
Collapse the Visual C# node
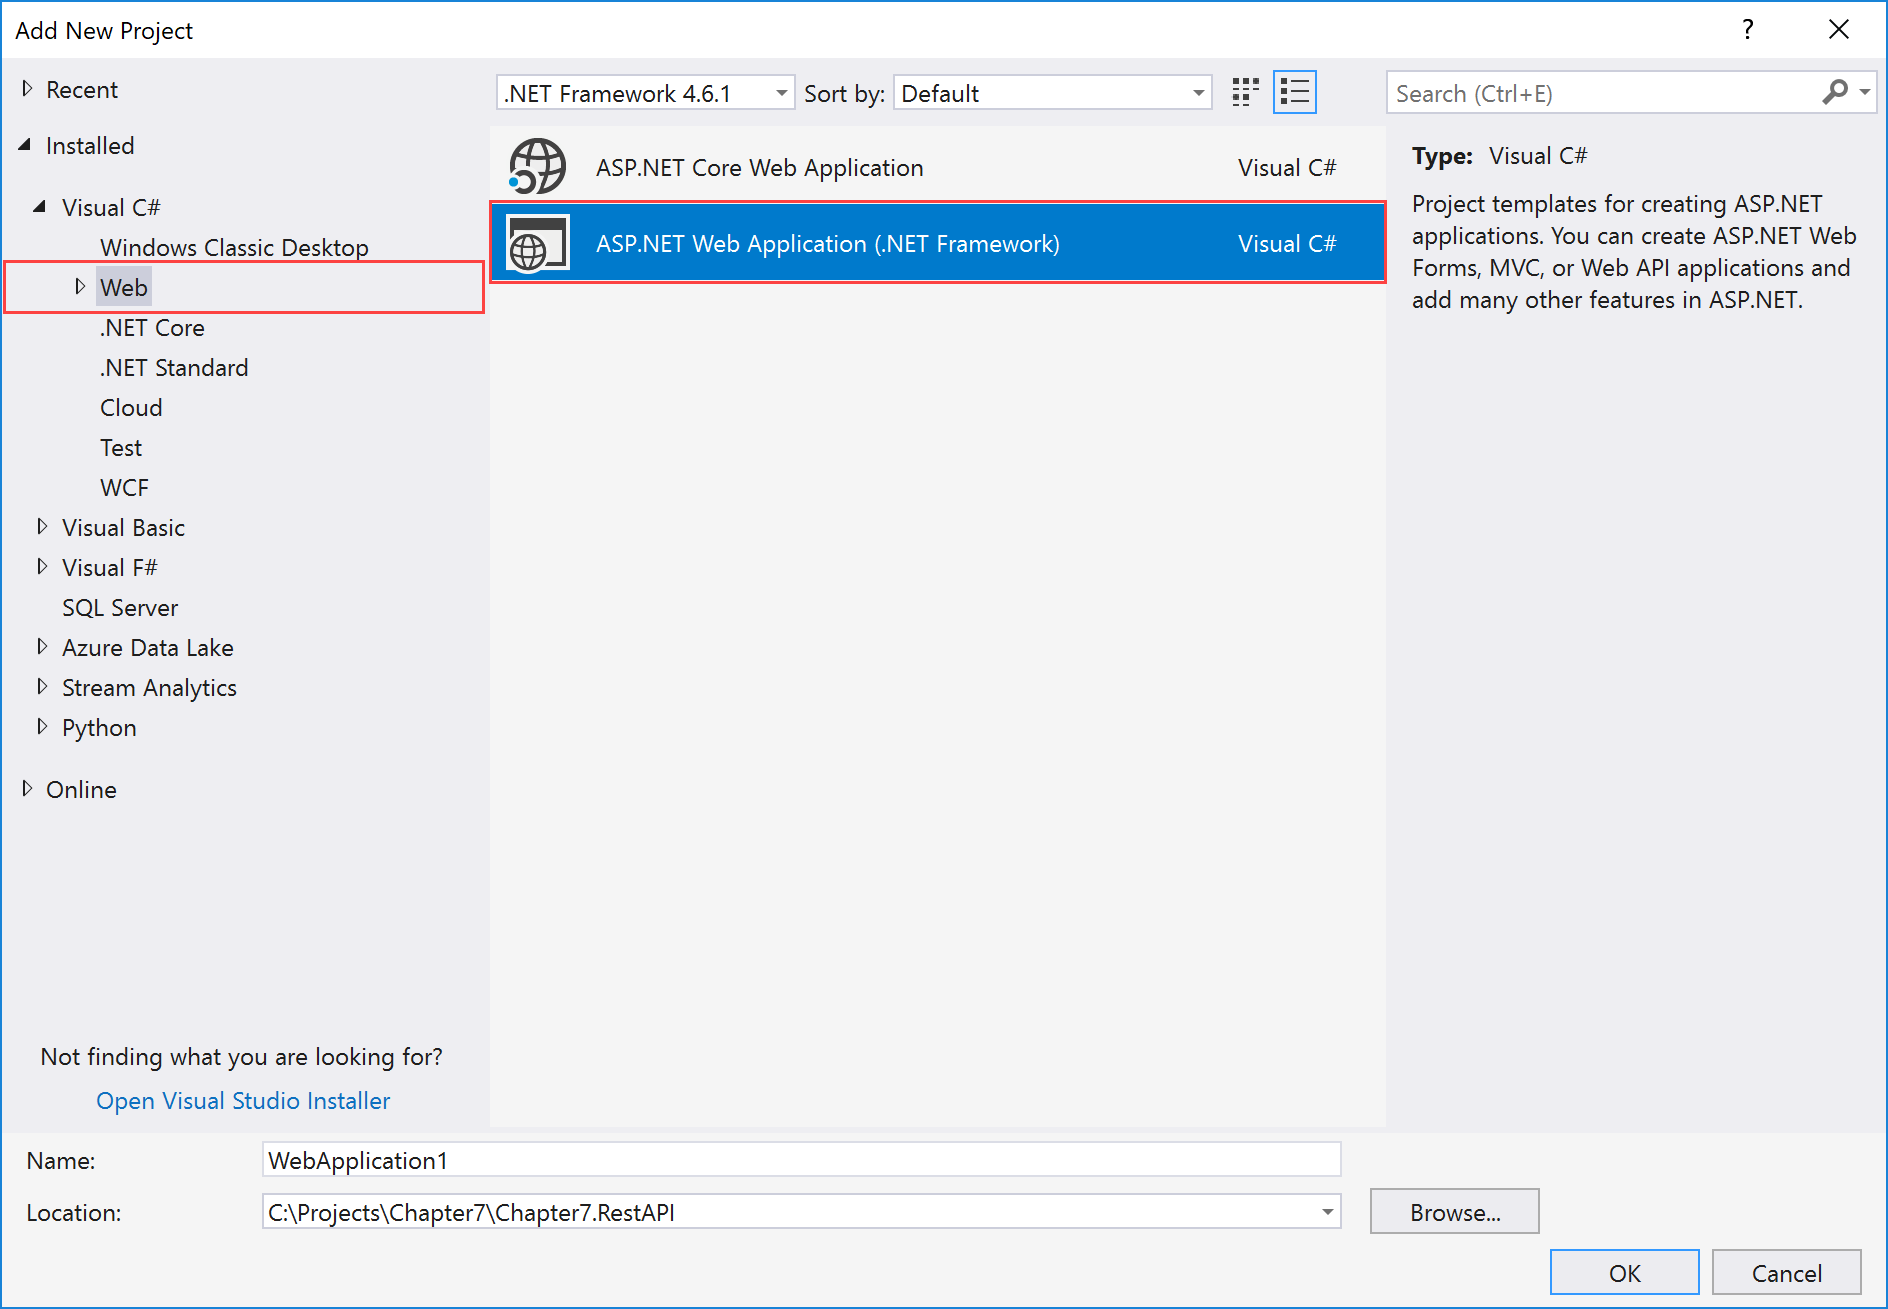coord(40,207)
